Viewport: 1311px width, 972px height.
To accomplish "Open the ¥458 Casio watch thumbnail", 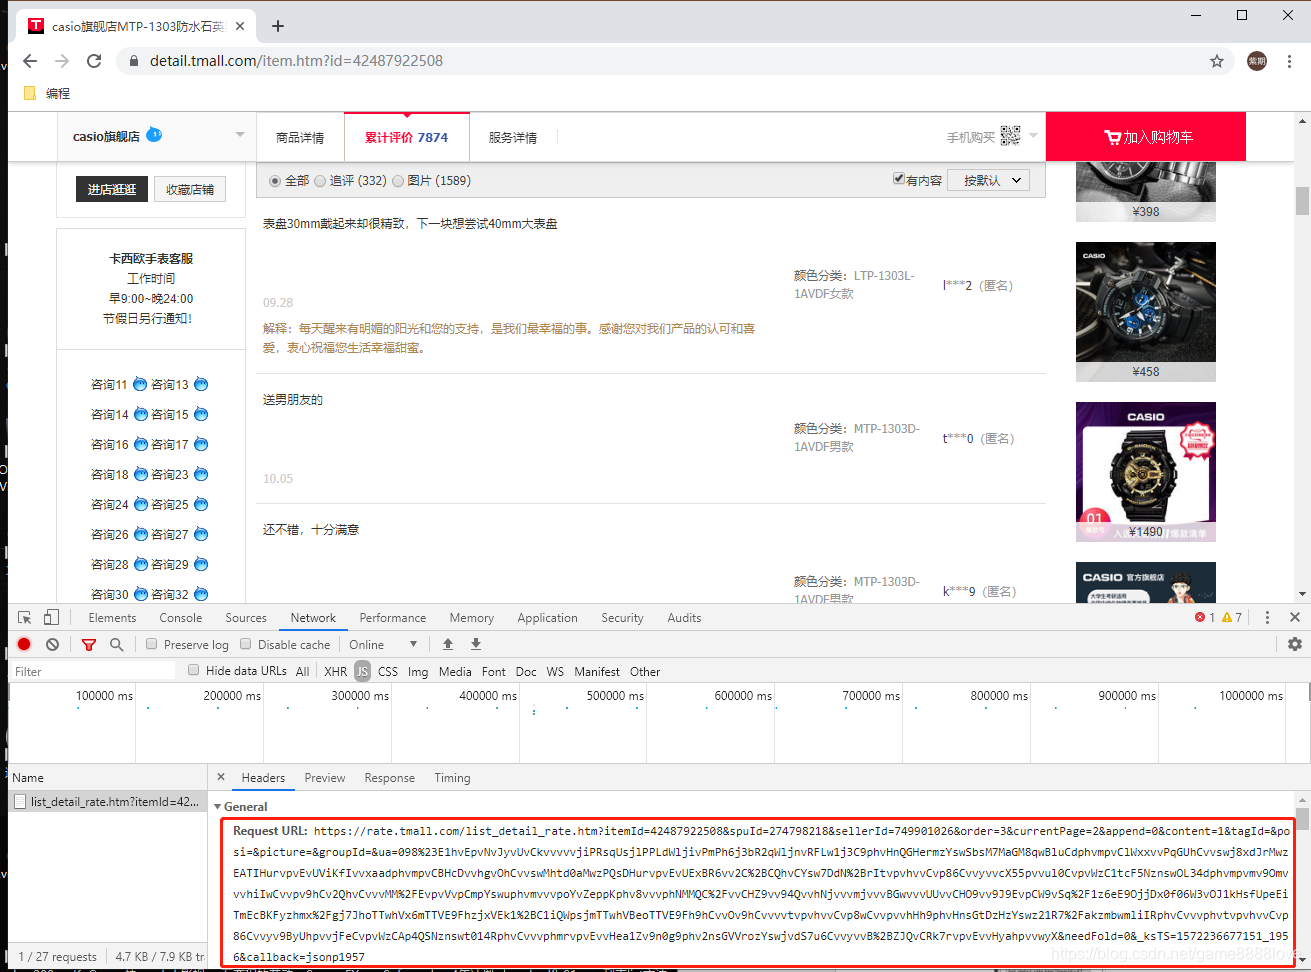I will pyautogui.click(x=1146, y=311).
